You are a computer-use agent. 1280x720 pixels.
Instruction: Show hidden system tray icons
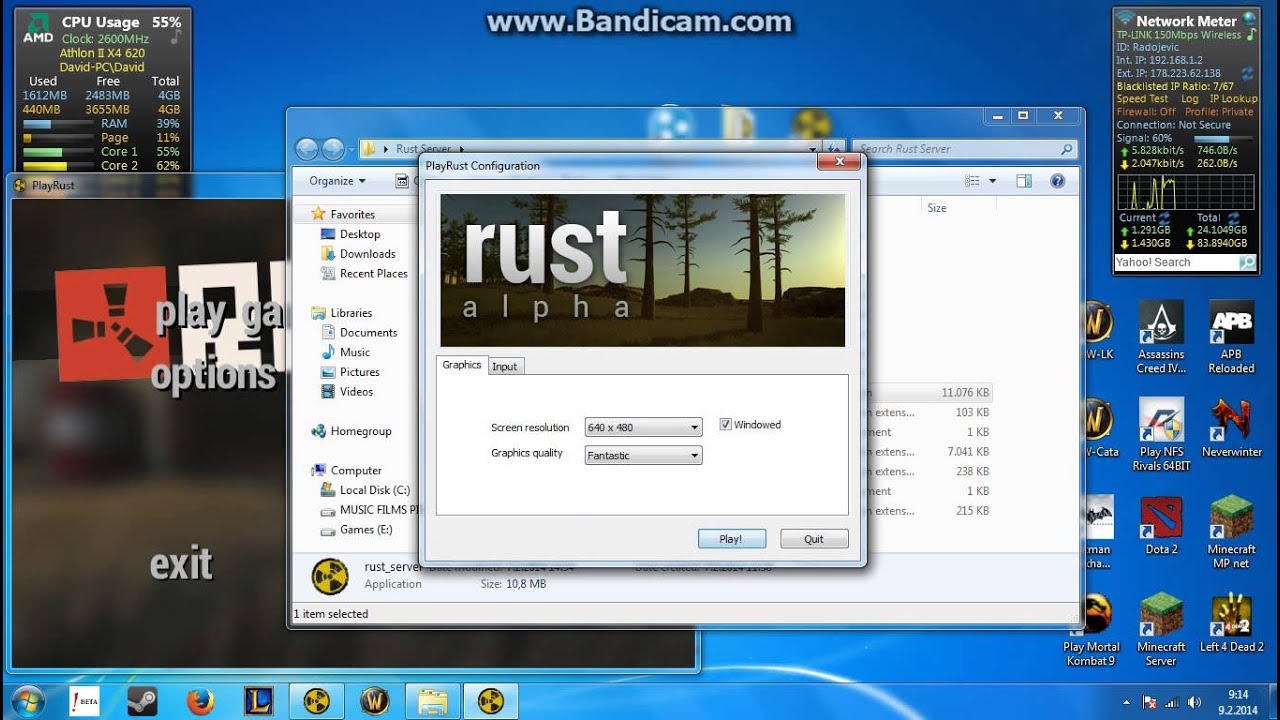1127,702
